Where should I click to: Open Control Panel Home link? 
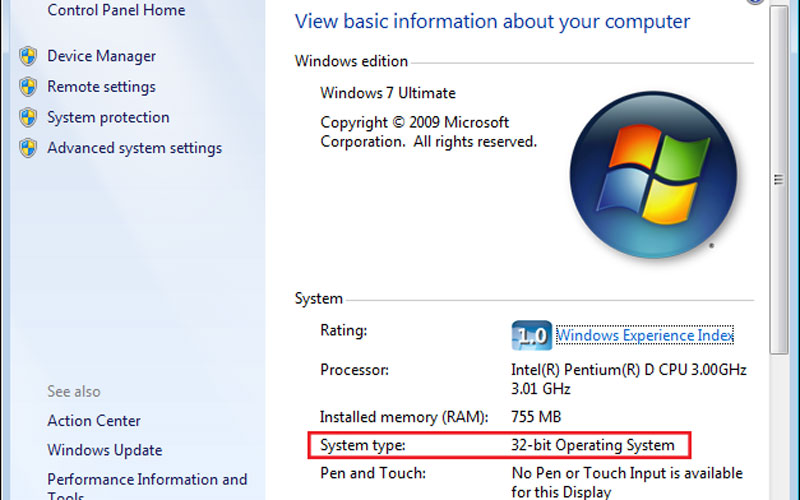(x=116, y=10)
